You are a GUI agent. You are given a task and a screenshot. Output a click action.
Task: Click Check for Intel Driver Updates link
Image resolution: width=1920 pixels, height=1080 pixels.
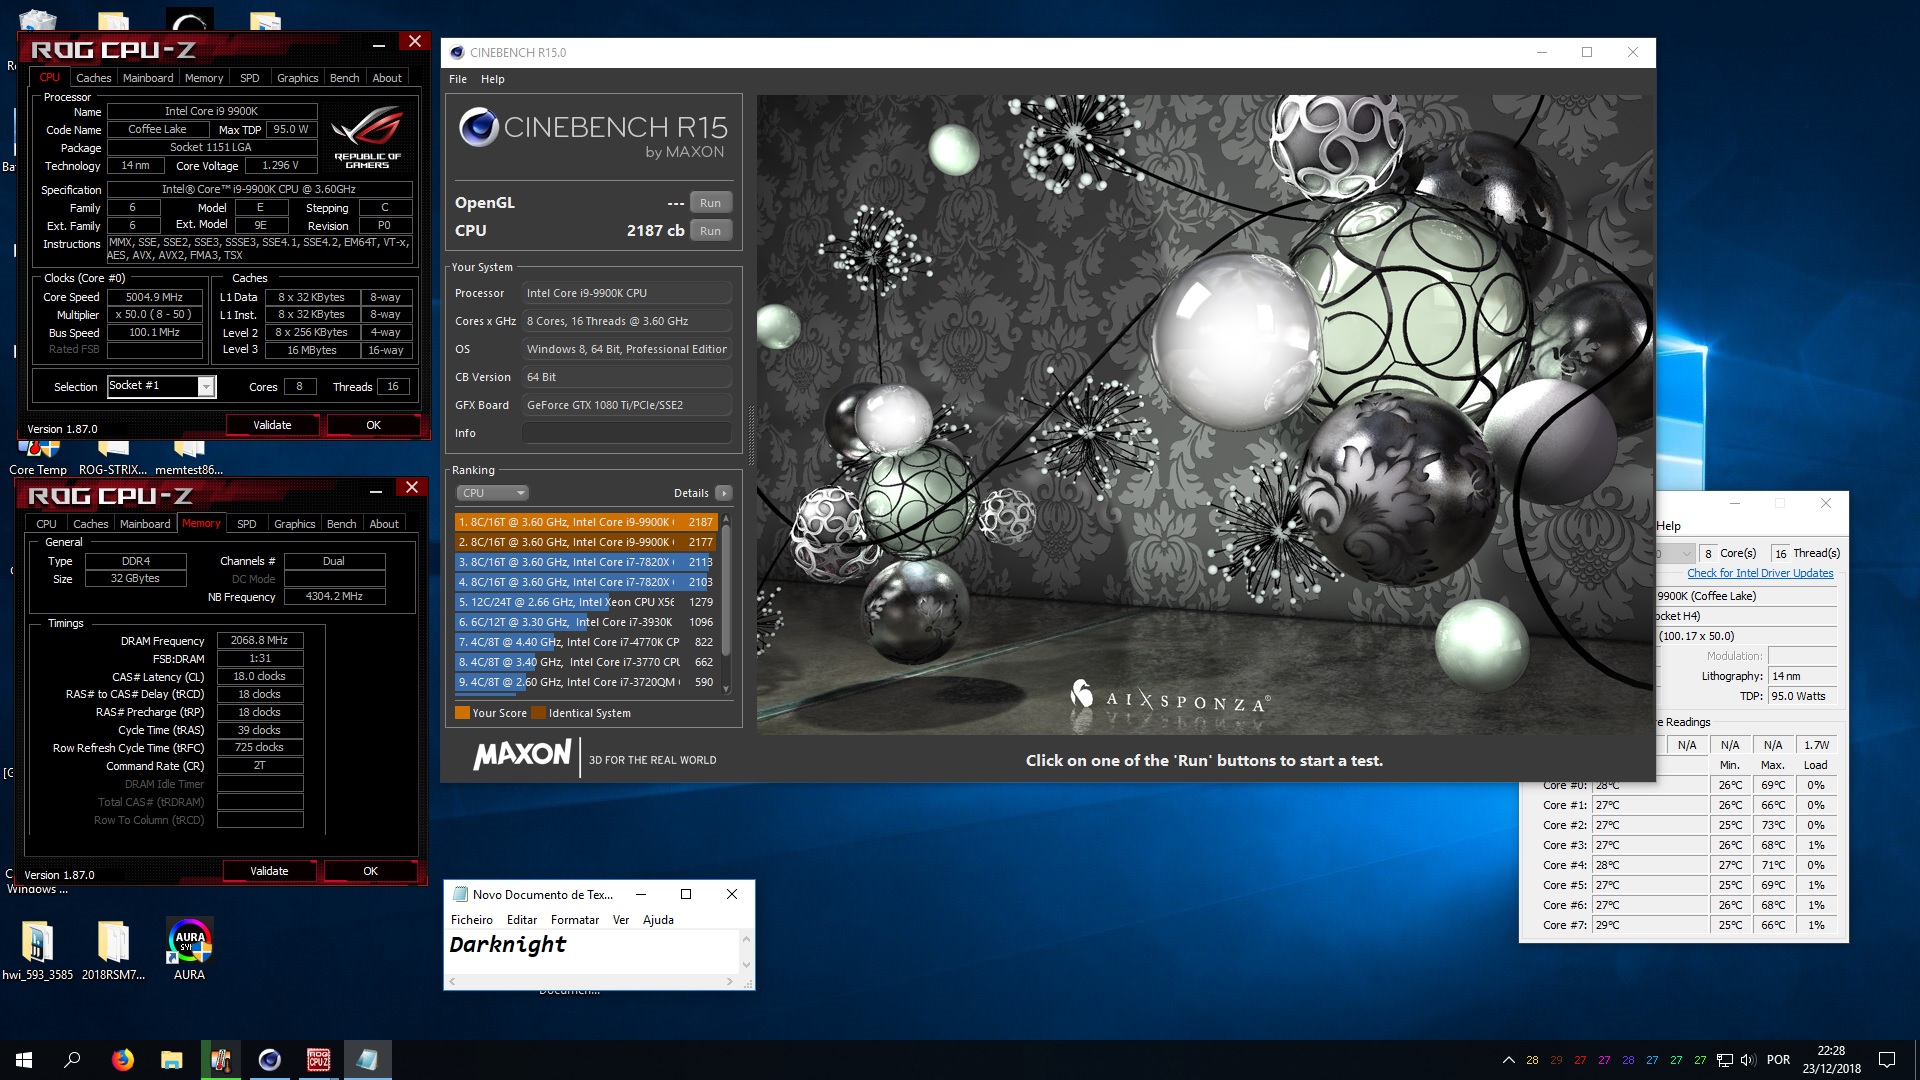(1760, 573)
